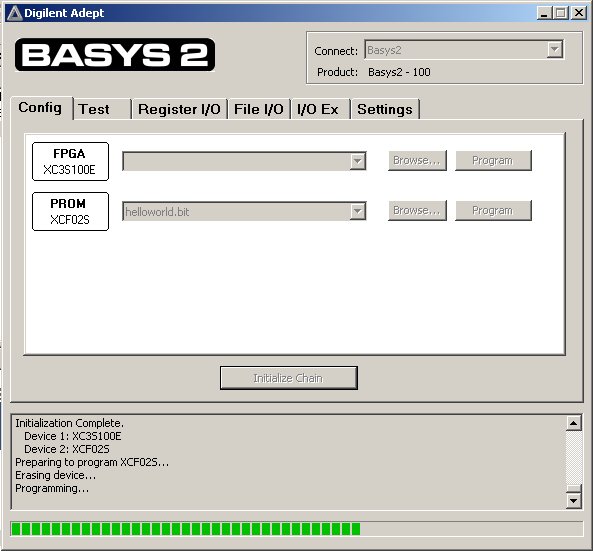Image resolution: width=593 pixels, height=551 pixels.
Task: Click the 'Erasing device...' log line
Action: click(x=56, y=475)
